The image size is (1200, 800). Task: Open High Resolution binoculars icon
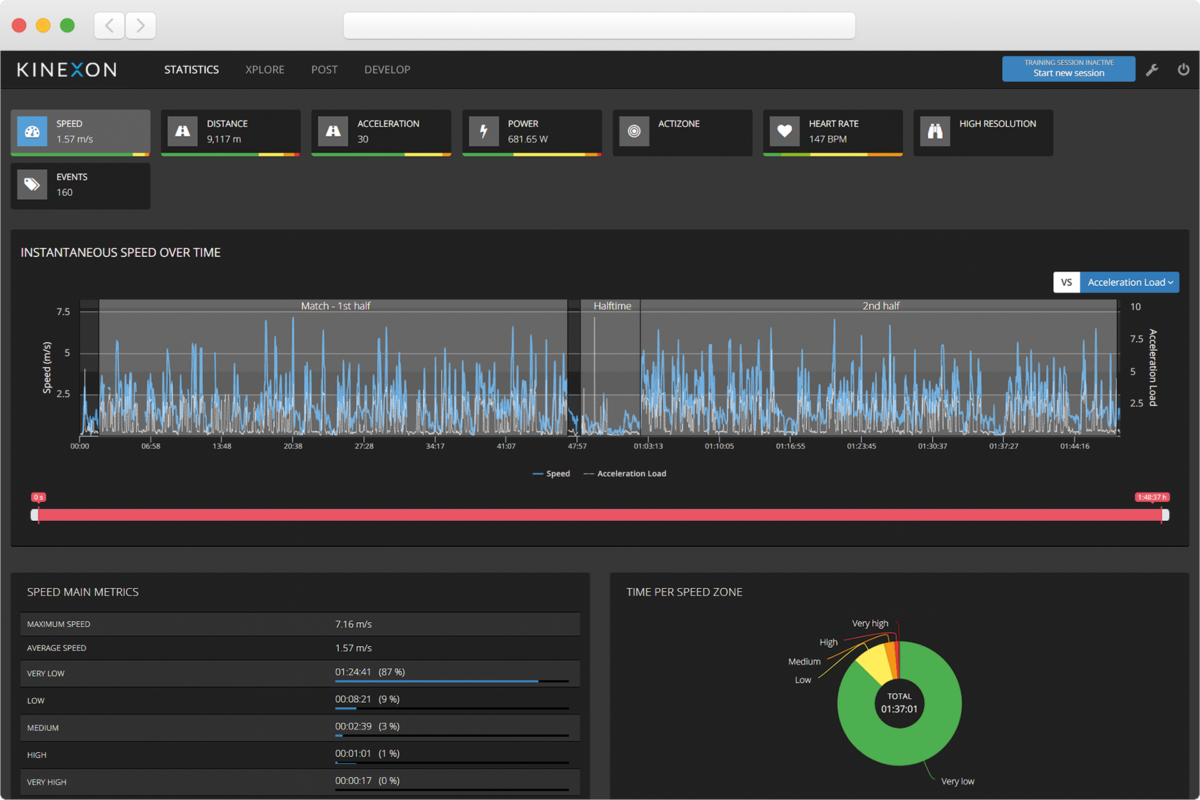click(935, 131)
